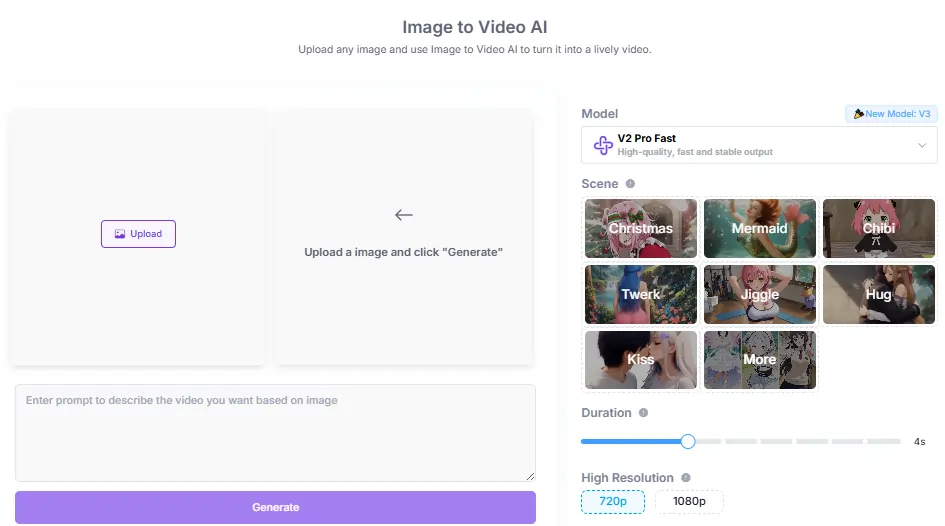This screenshot has height=526, width=945.
Task: Click the New Model: V3 badge
Action: (891, 114)
